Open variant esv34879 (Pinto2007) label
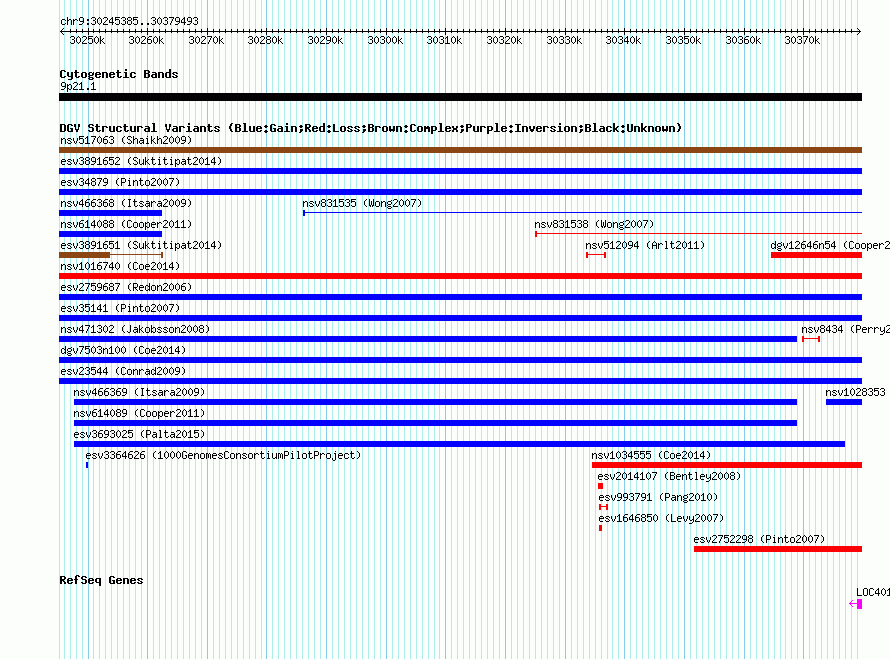890x659 pixels. [x=120, y=182]
